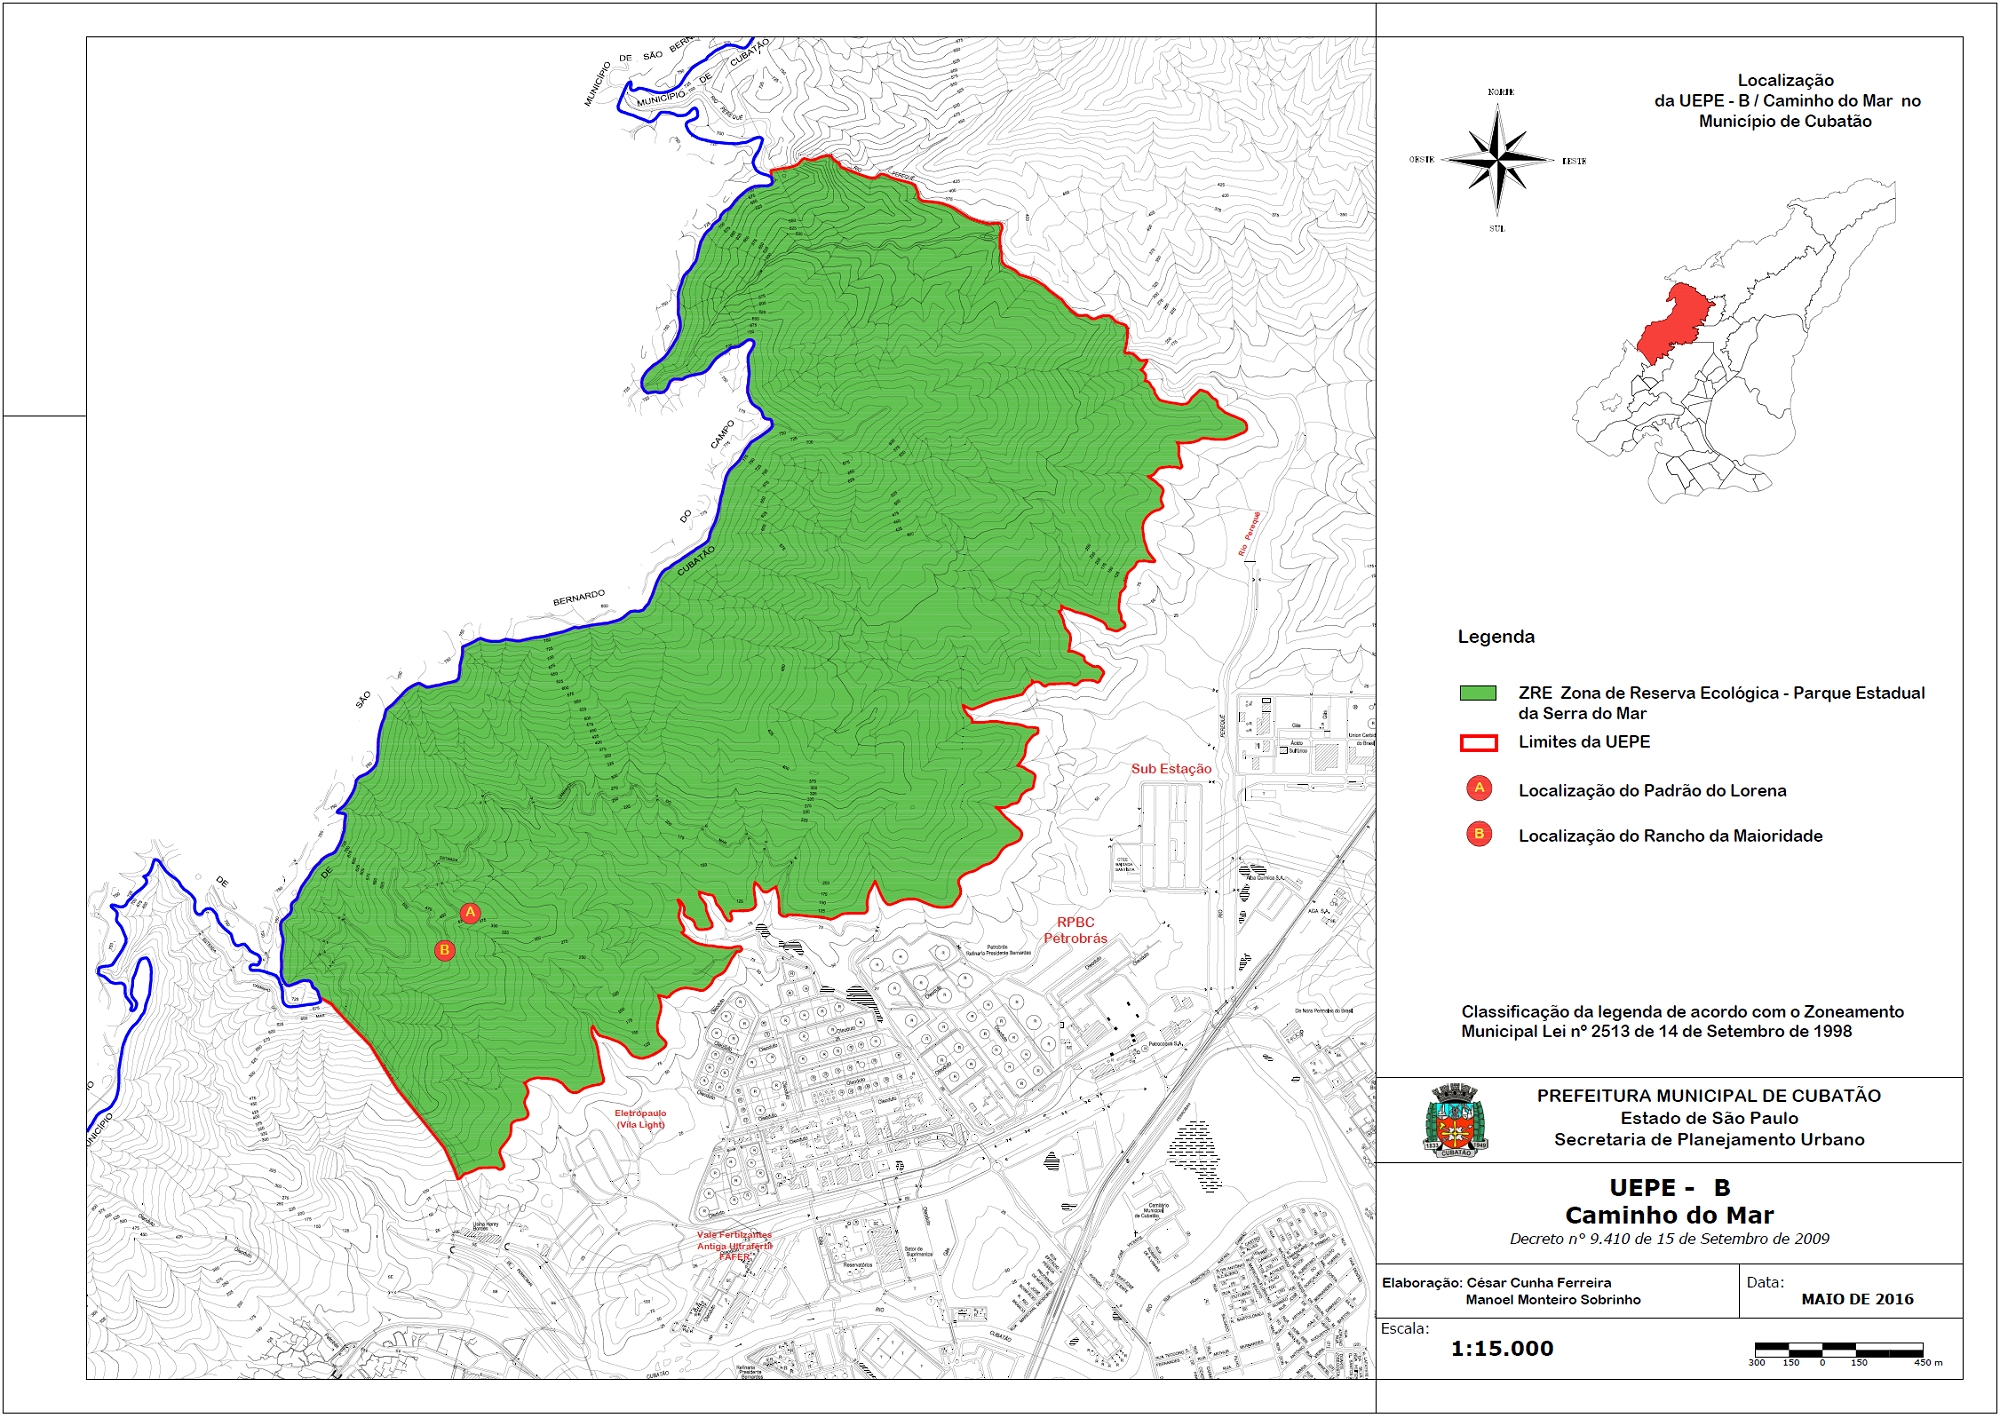Viewport: 2000px width, 1418px height.
Task: Click the UEPE - B Caminho do Mar title
Action: (x=1669, y=1201)
